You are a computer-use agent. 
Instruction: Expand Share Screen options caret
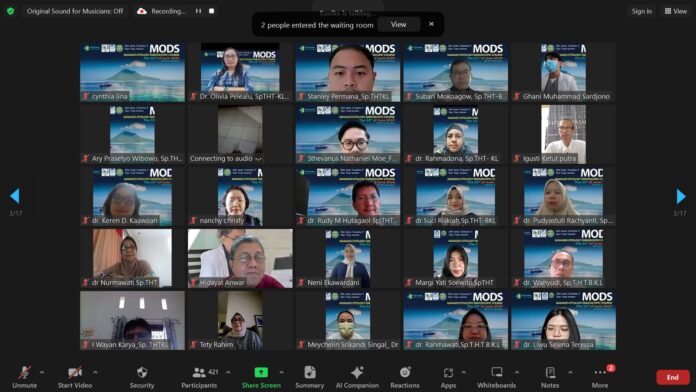(281, 372)
